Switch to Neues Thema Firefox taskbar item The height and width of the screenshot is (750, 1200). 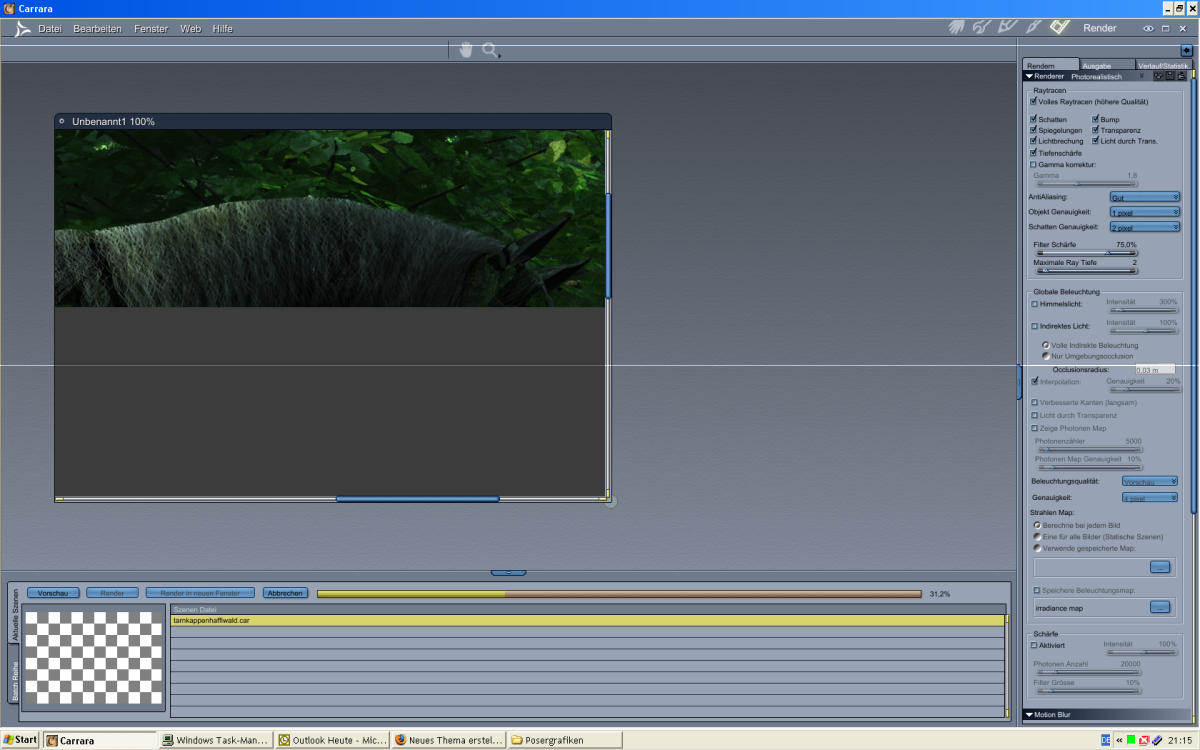coord(449,740)
